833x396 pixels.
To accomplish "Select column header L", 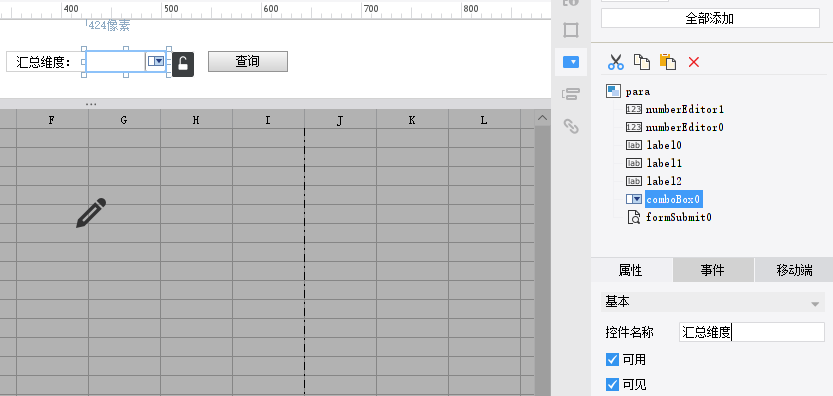I will point(484,120).
